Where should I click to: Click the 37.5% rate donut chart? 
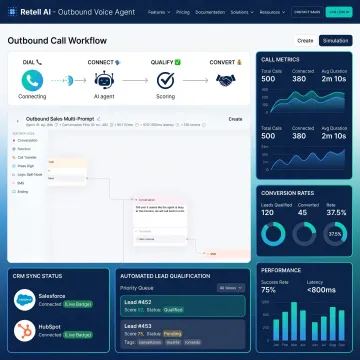pos(335,234)
